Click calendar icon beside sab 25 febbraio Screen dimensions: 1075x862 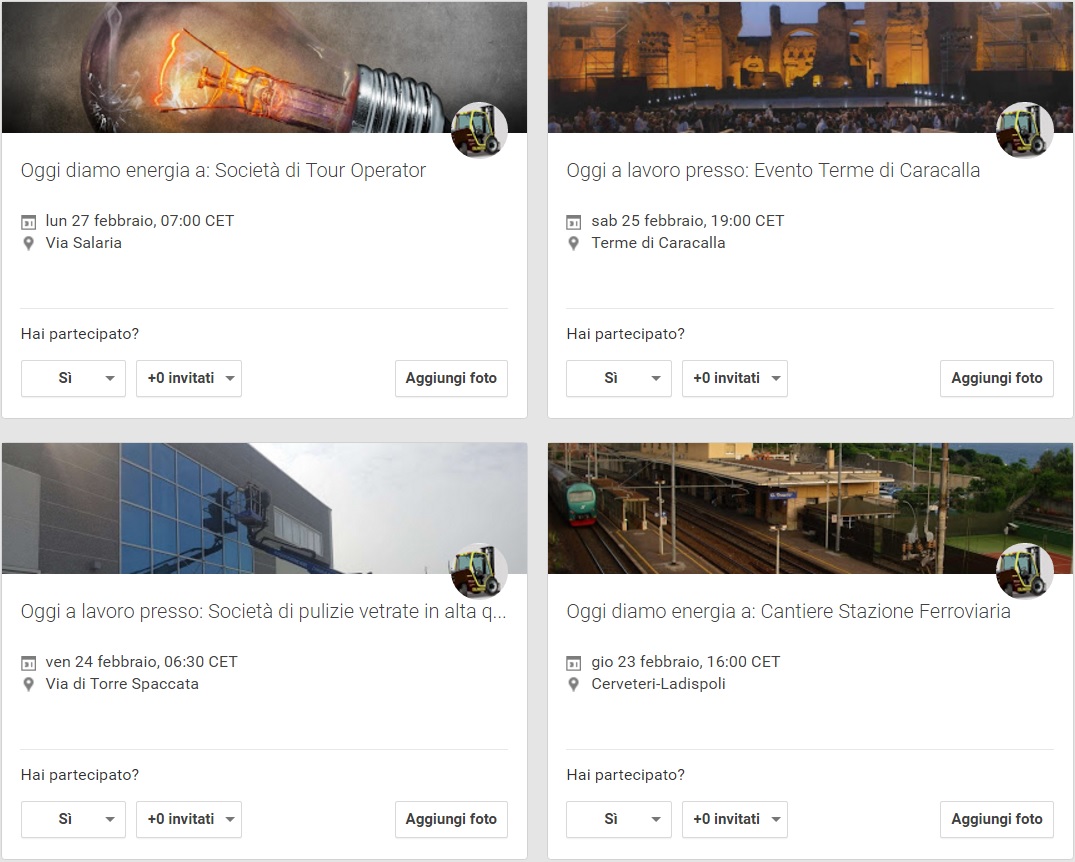coord(573,222)
